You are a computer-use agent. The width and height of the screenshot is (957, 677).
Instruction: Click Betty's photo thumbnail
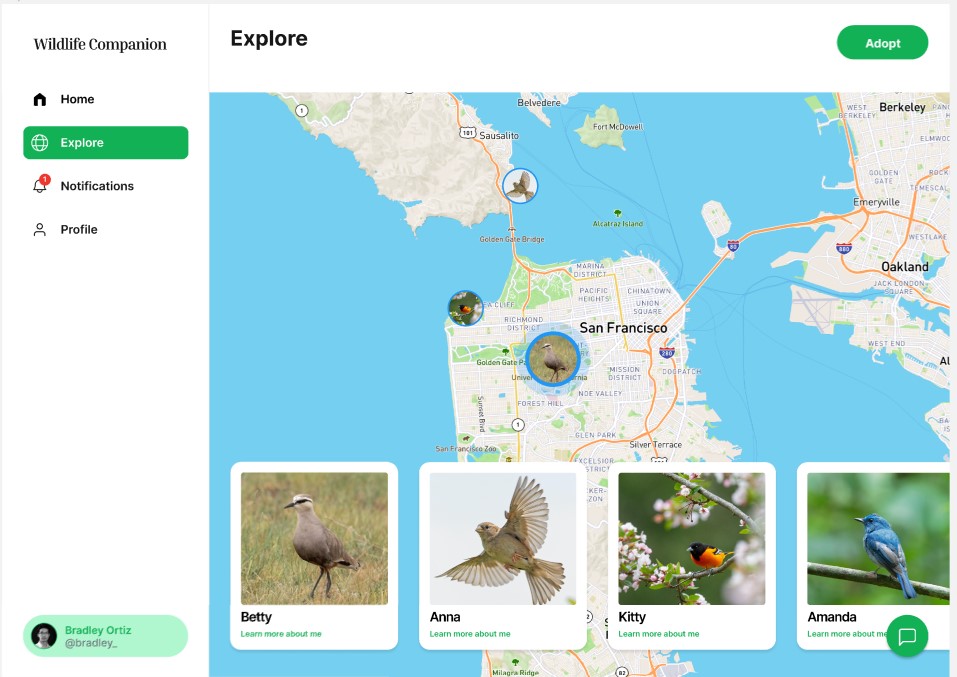[313, 538]
